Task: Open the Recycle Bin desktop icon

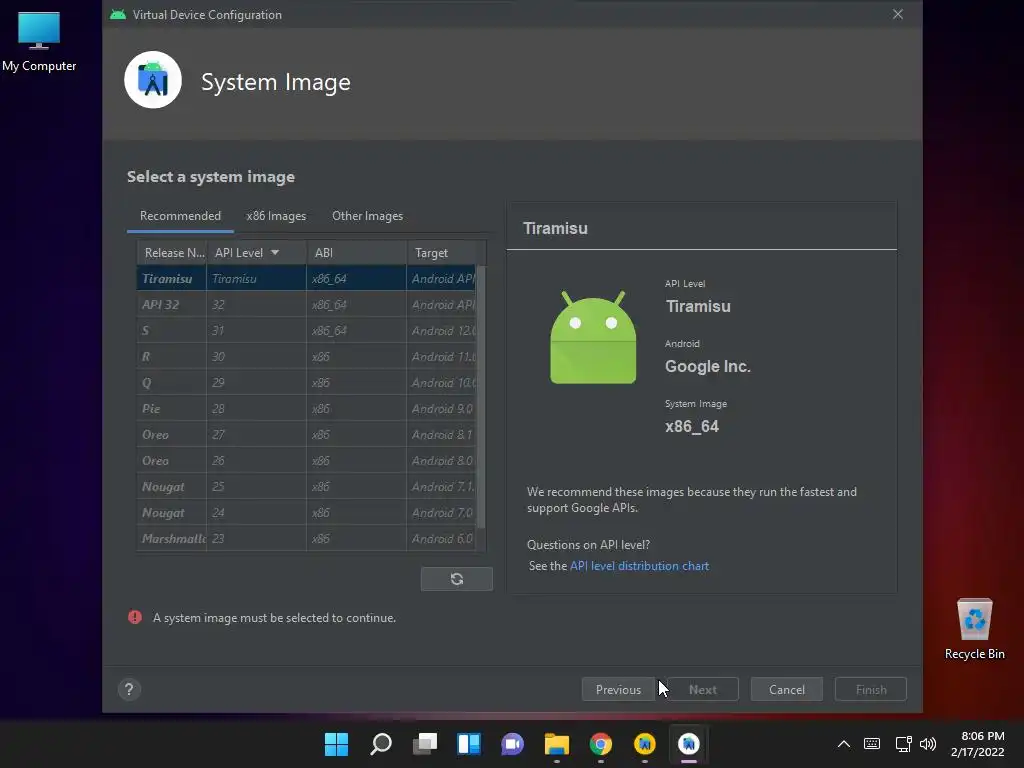Action: coord(974,629)
